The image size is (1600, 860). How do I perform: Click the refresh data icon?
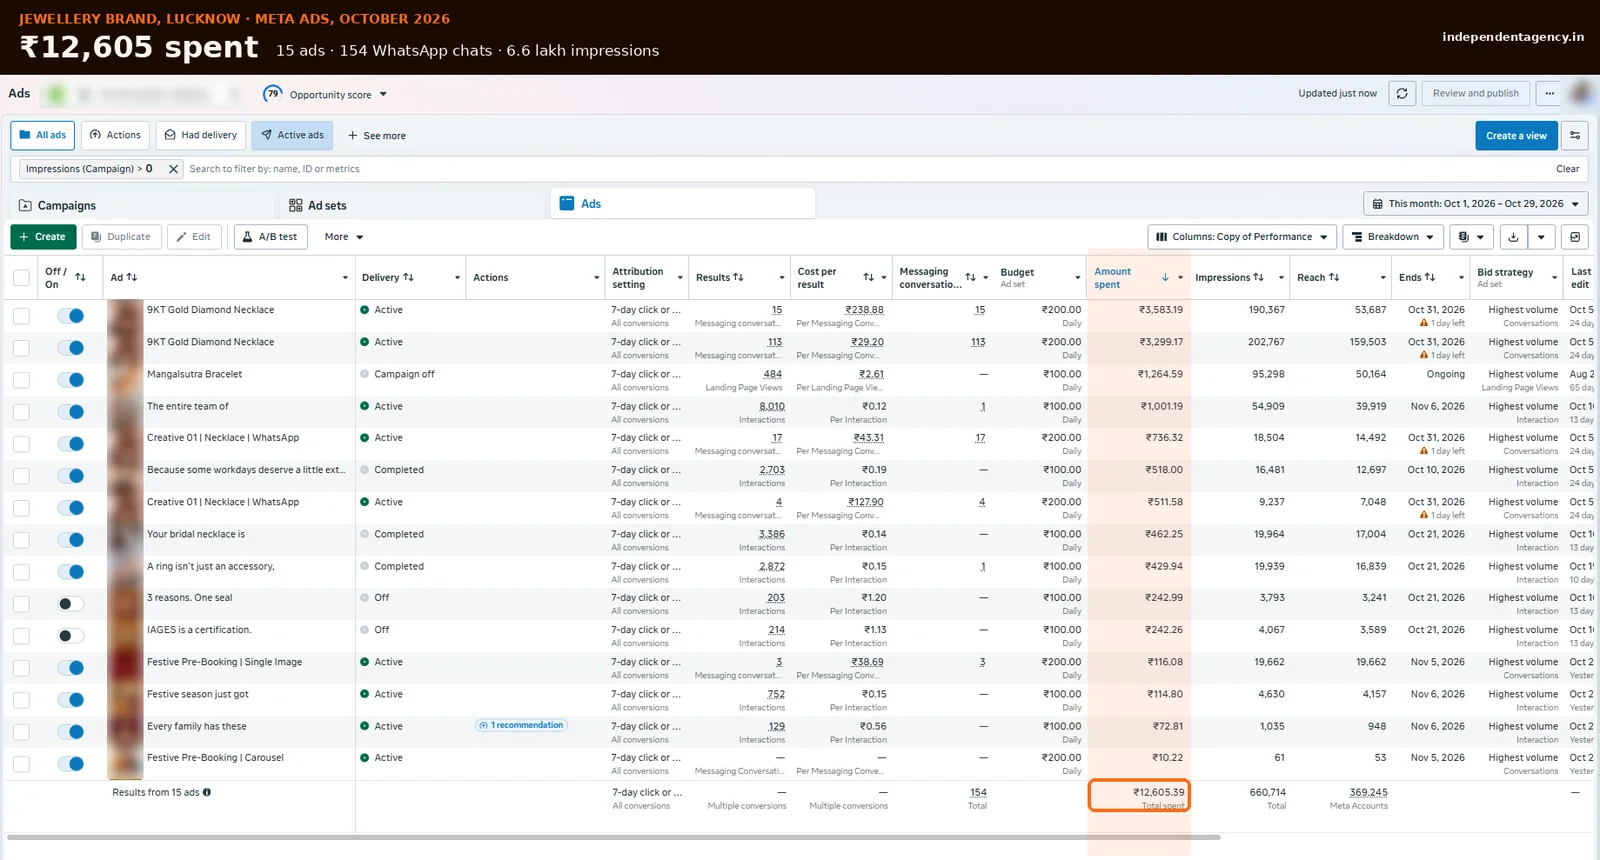[1402, 93]
